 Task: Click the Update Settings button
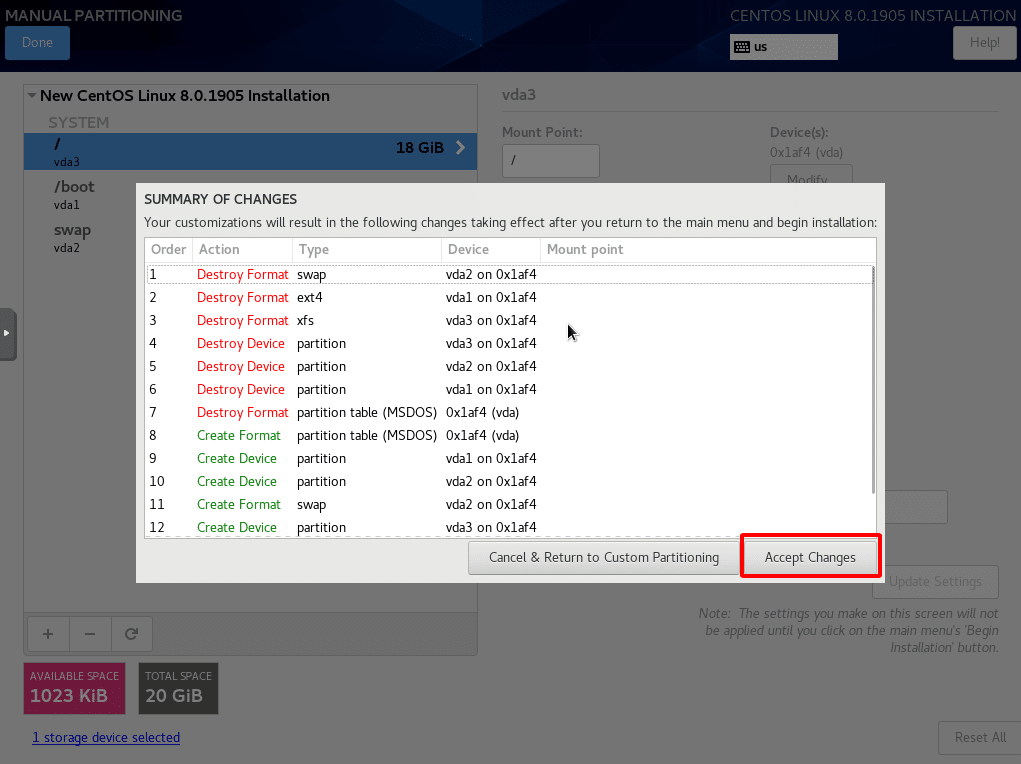pos(935,582)
